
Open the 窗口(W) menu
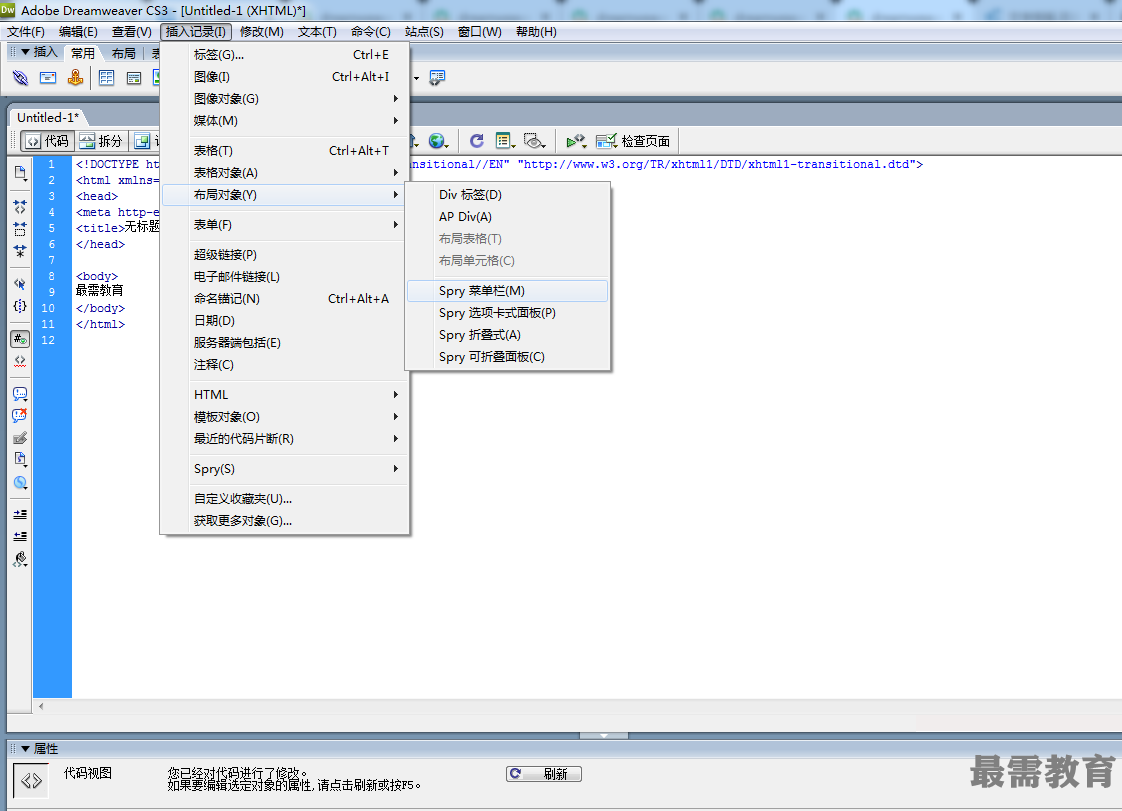point(479,32)
